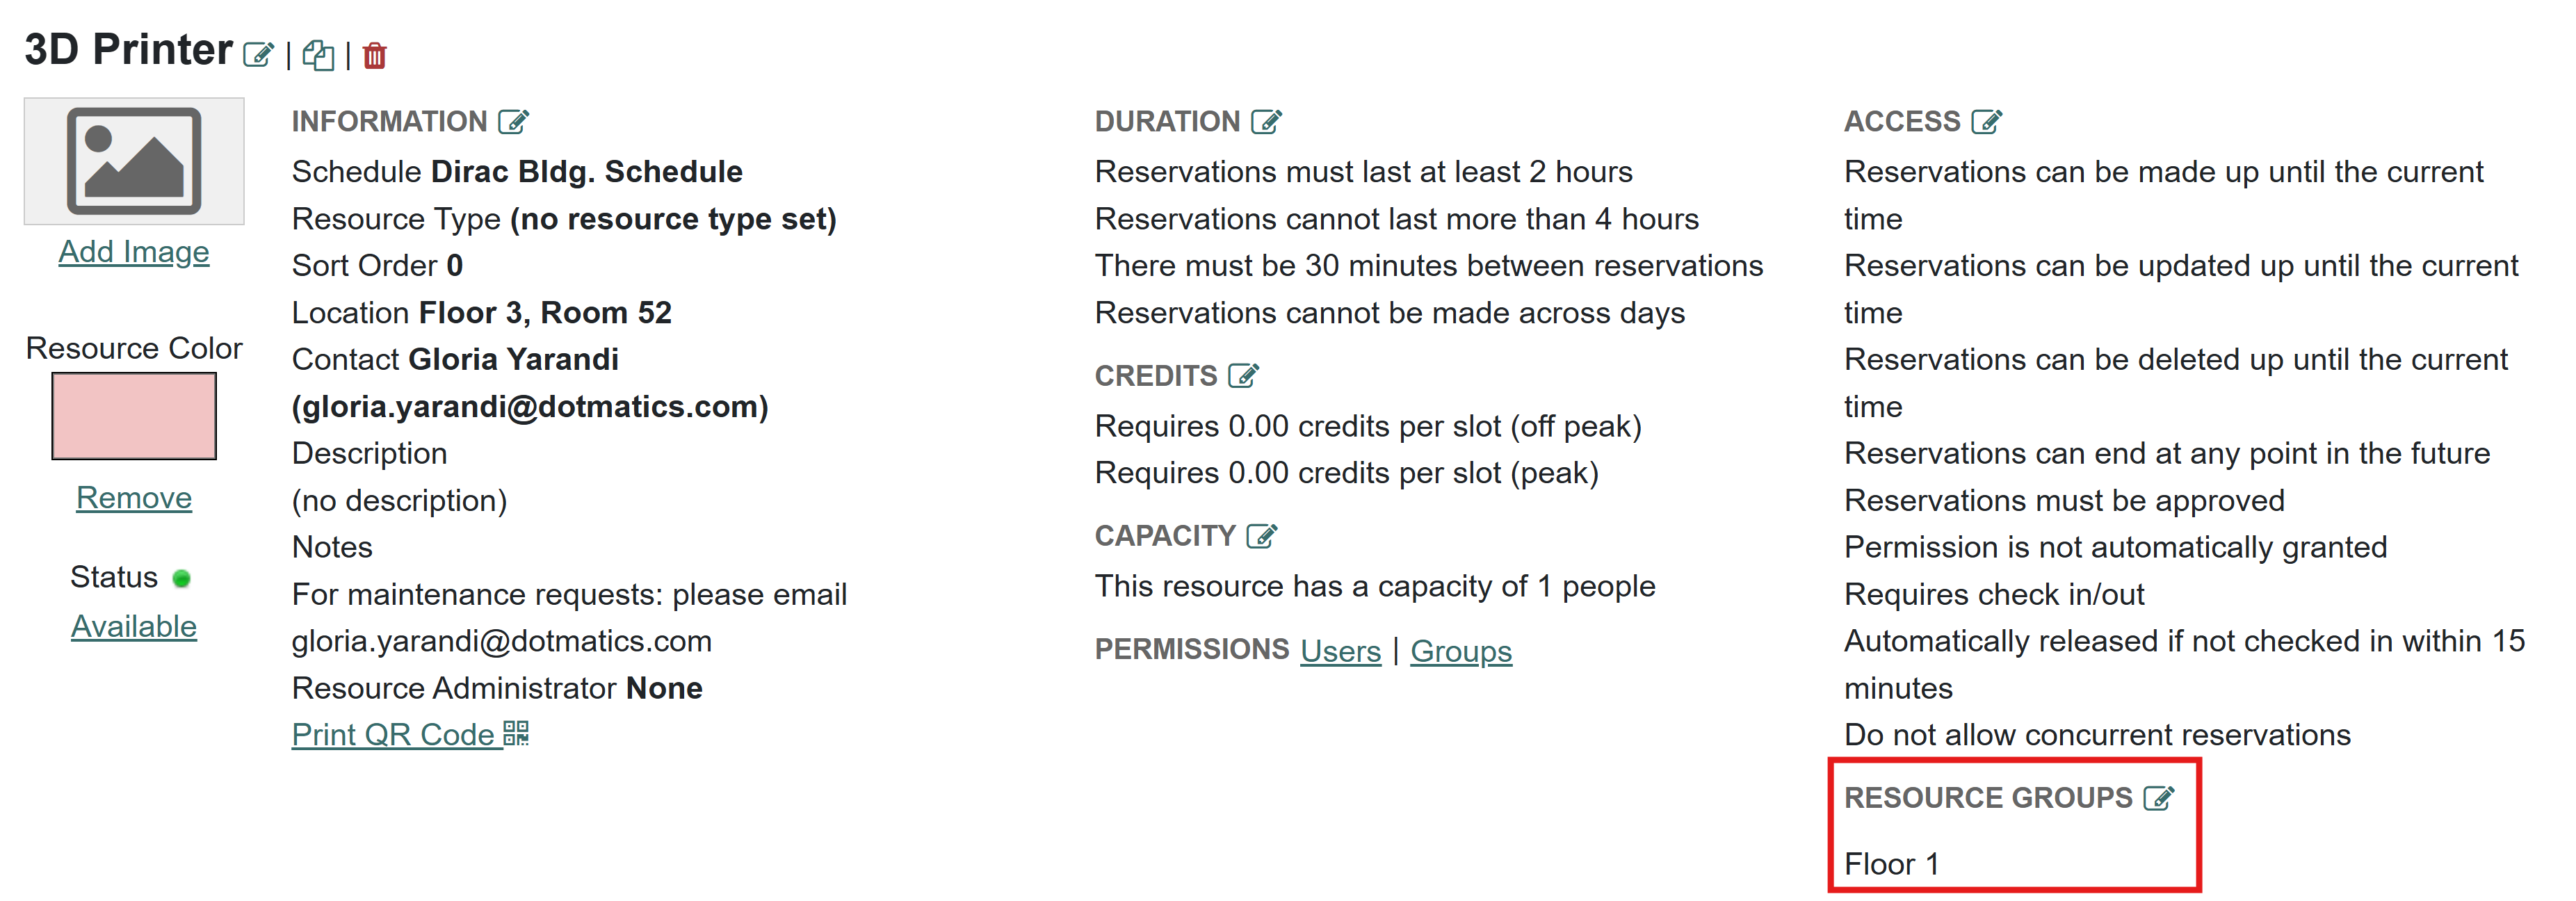Edit the Credits section

(x=1243, y=376)
